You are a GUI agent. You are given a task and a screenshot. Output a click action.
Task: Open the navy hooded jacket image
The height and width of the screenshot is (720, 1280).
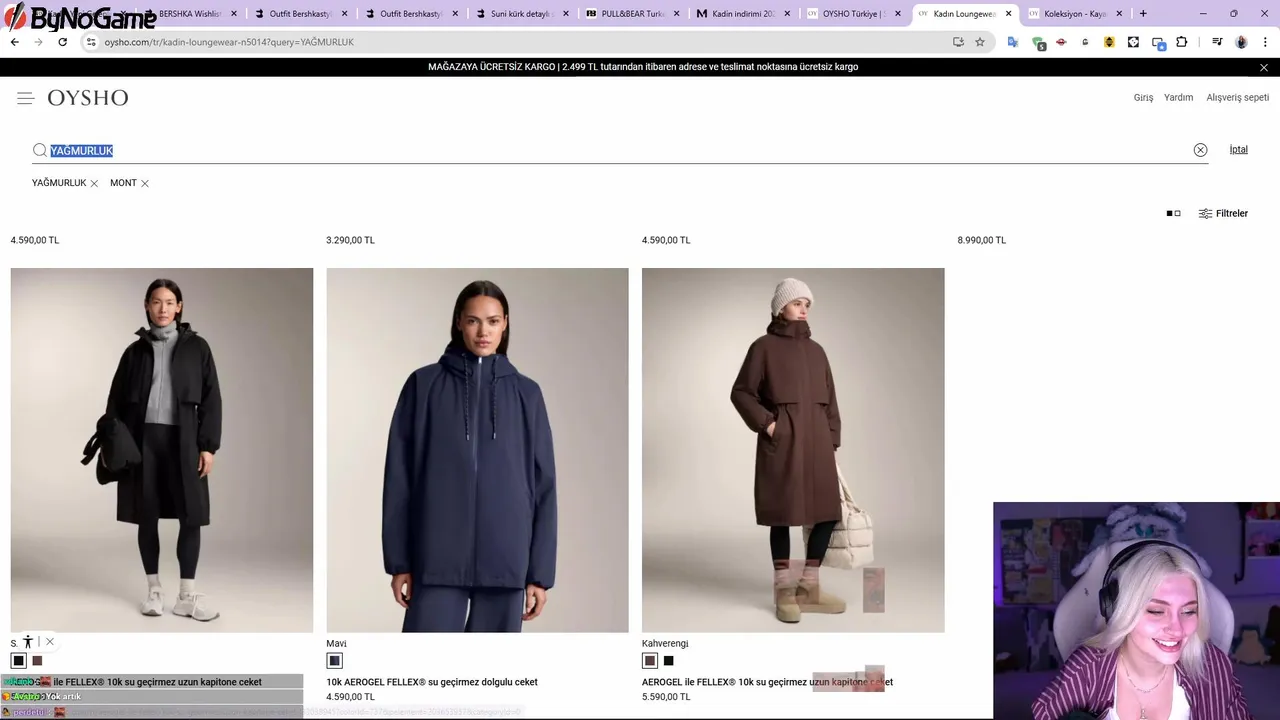point(477,450)
